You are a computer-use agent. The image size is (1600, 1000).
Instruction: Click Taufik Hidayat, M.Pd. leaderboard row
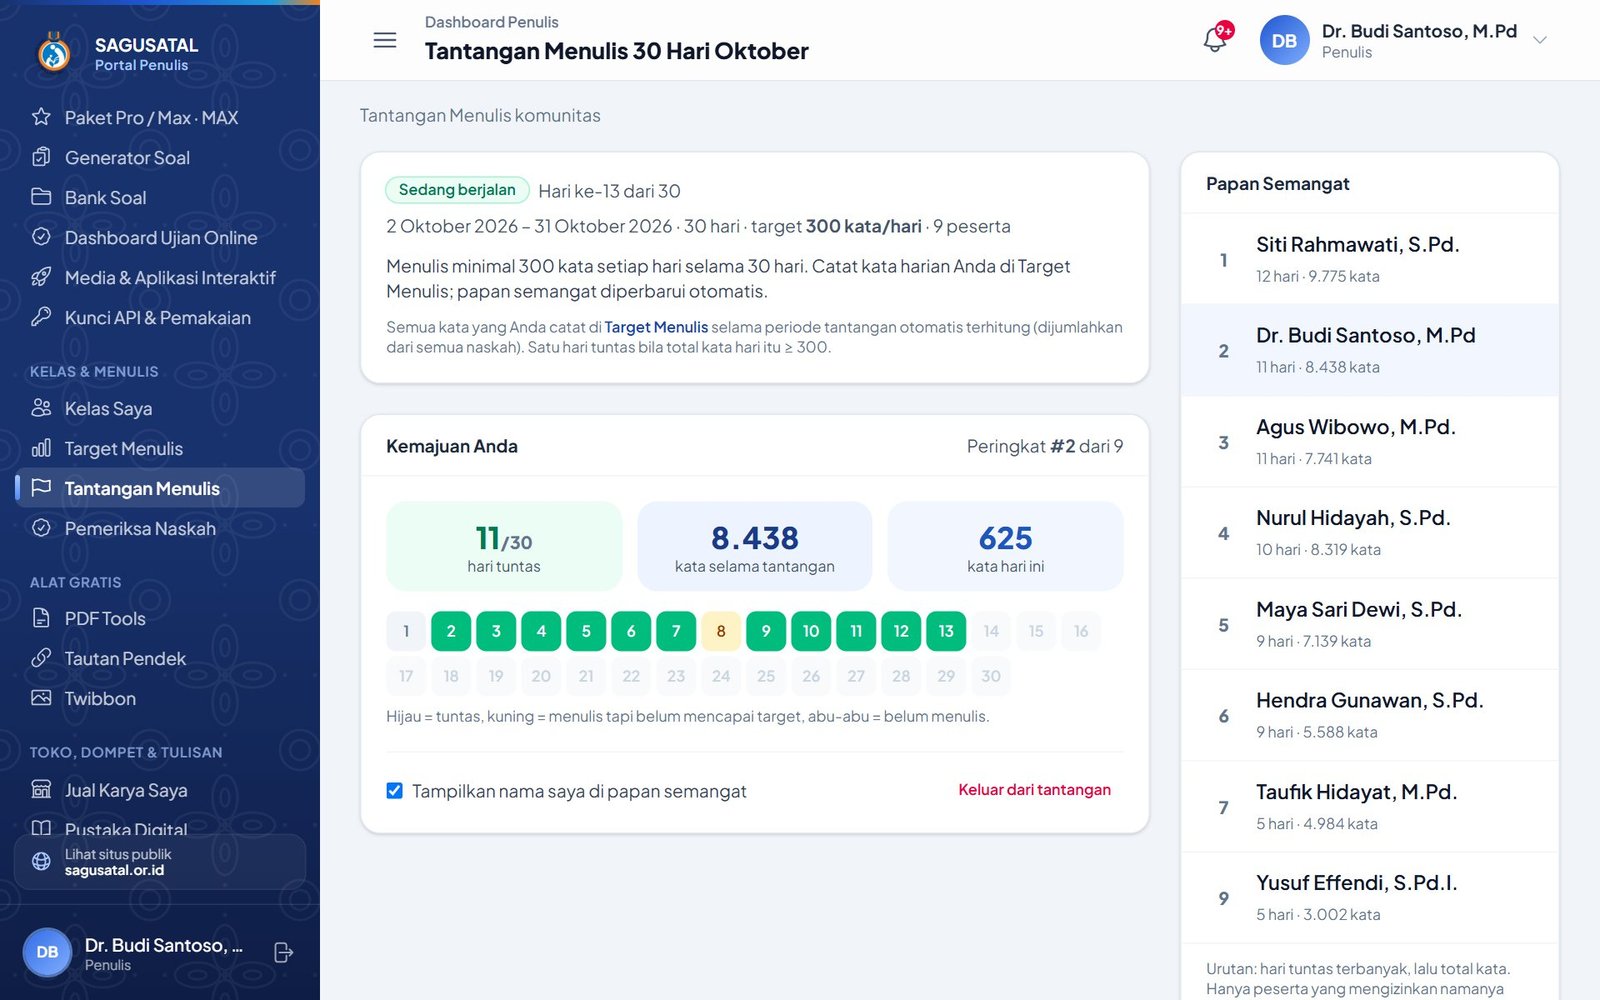point(1369,807)
